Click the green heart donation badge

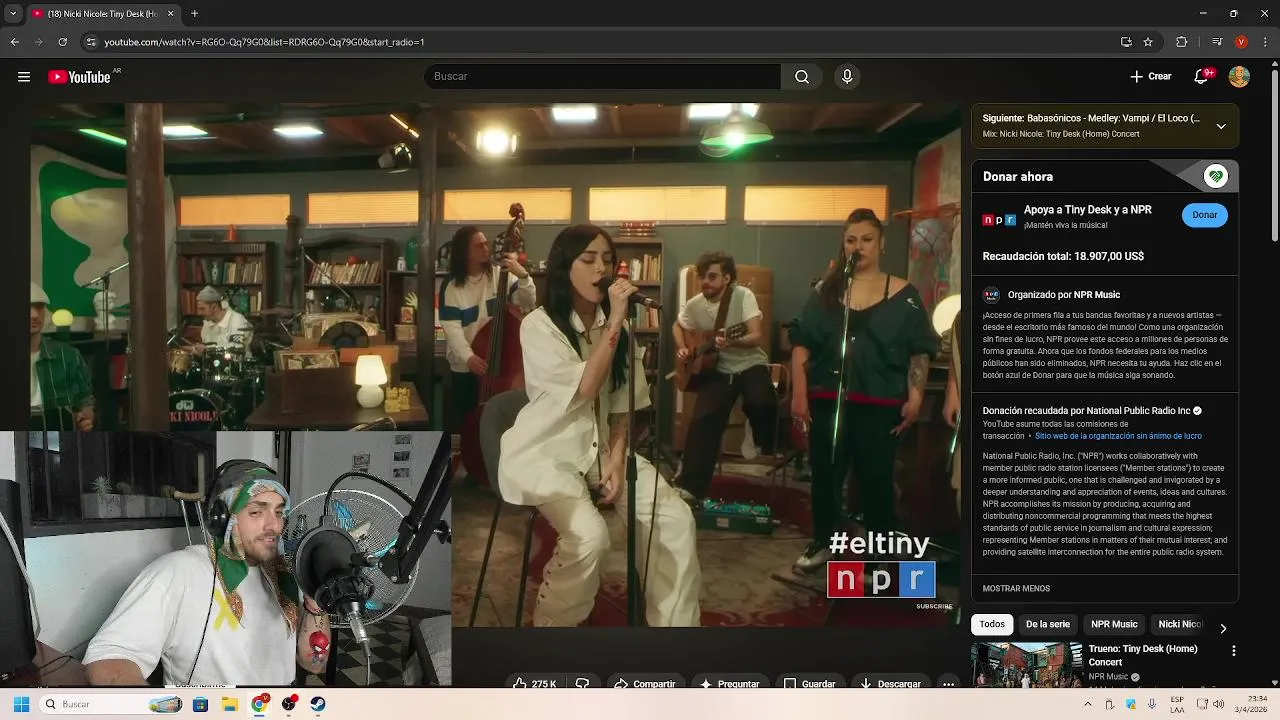coord(1215,176)
